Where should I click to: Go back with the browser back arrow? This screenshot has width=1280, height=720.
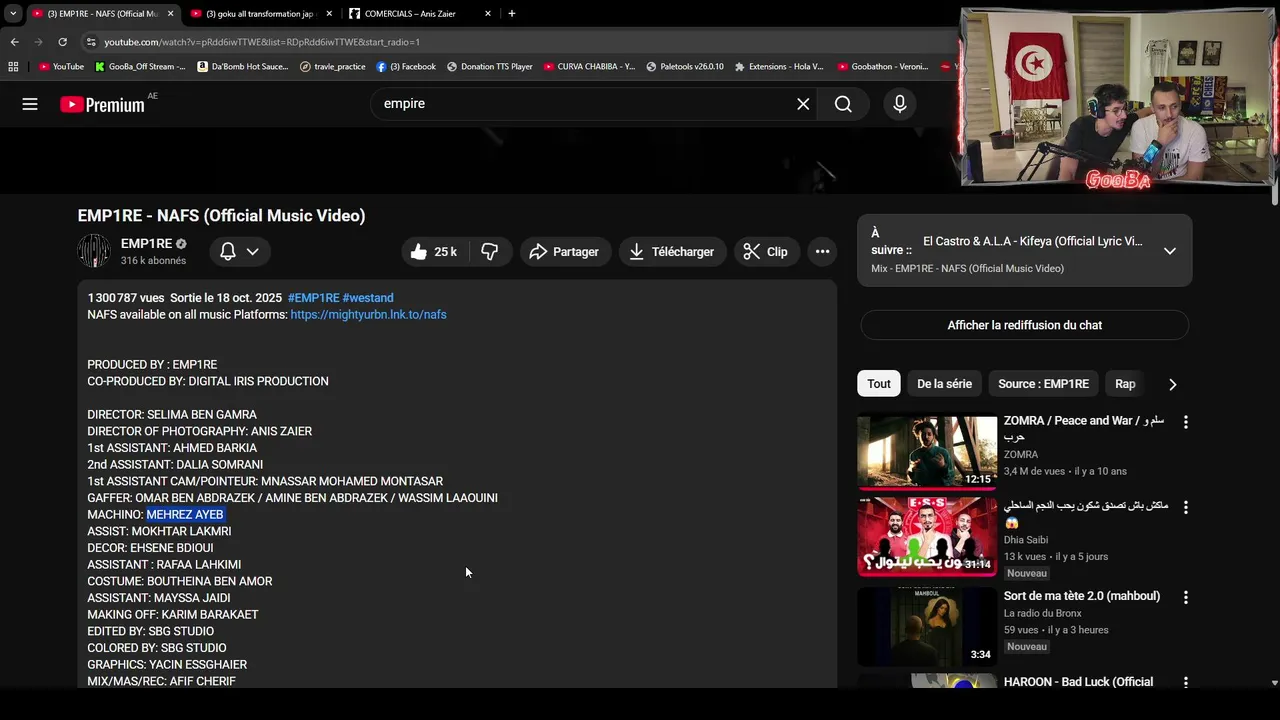[14, 42]
